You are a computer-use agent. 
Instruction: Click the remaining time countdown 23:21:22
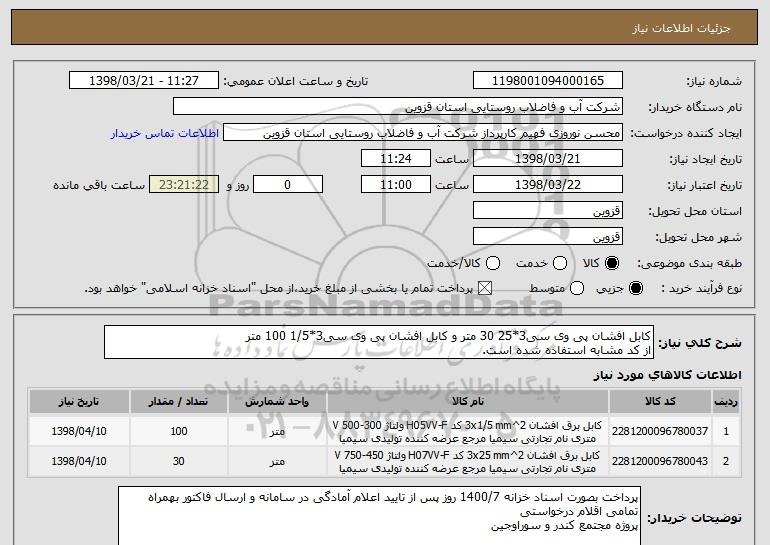184,185
